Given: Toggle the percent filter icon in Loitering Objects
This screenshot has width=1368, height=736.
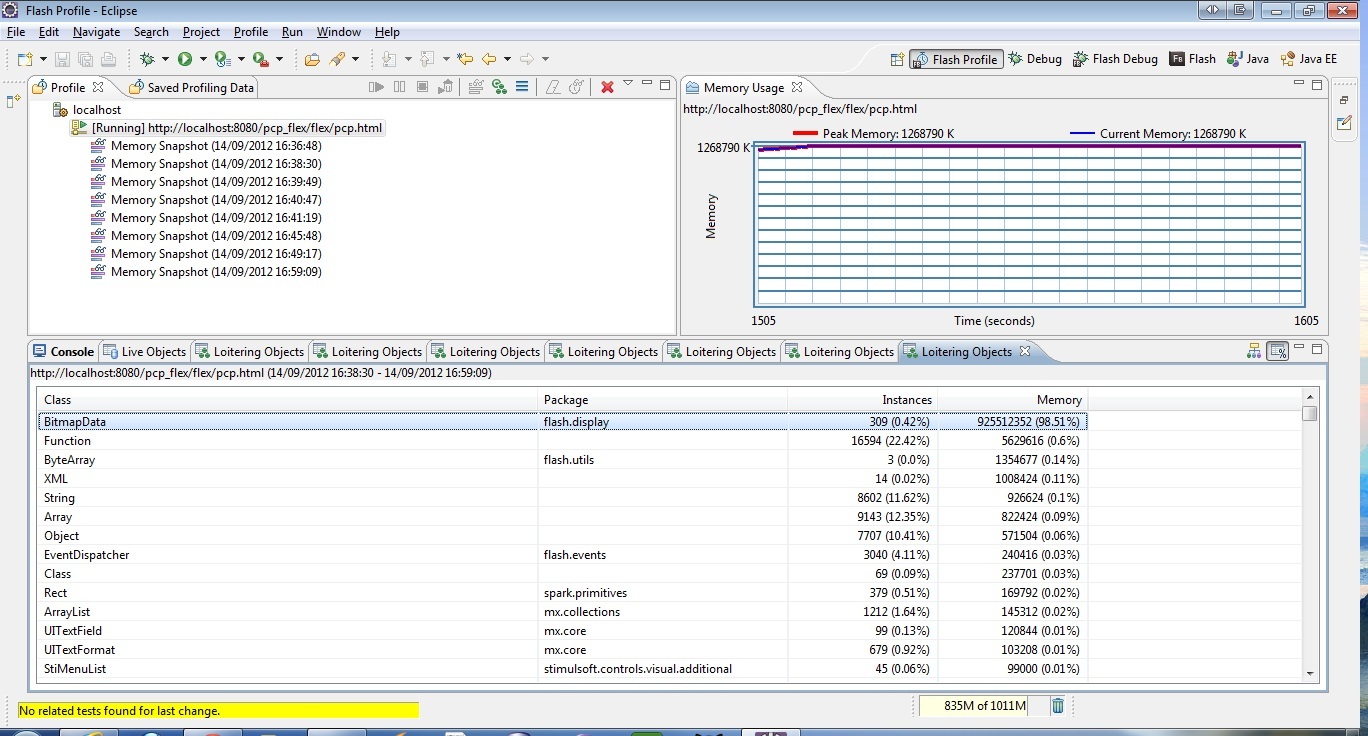Looking at the screenshot, I should click(x=1277, y=351).
